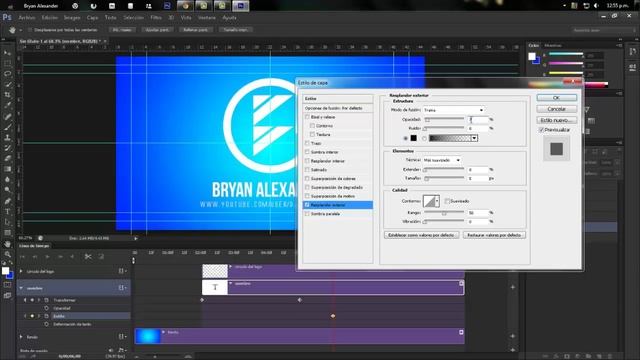Image resolution: width=640 pixels, height=360 pixels.
Task: Select the Healing Brush tool
Action: coord(7,116)
